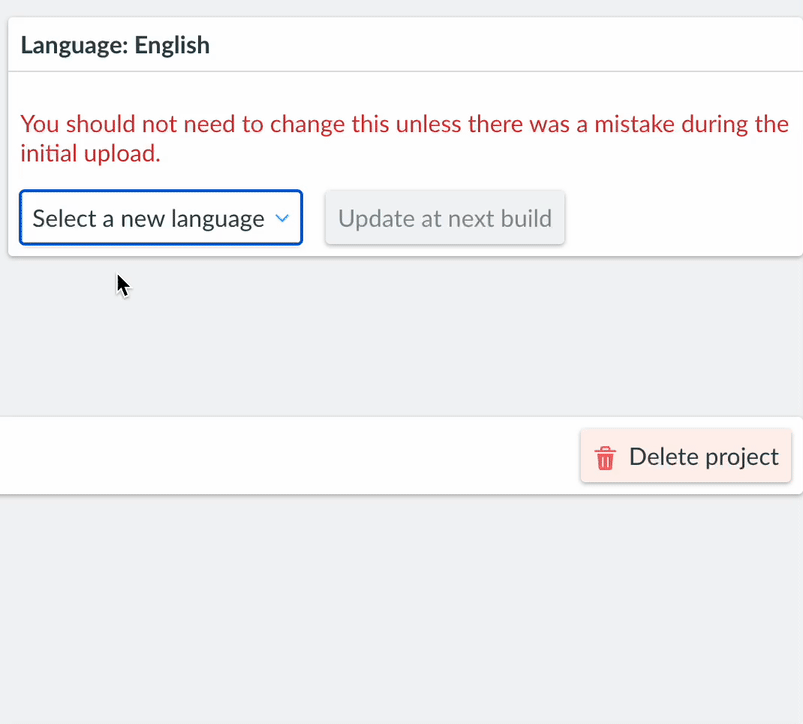Click the phrase 'mistake during the' in the warning
Image resolution: width=803 pixels, height=724 pixels.
pos(691,124)
